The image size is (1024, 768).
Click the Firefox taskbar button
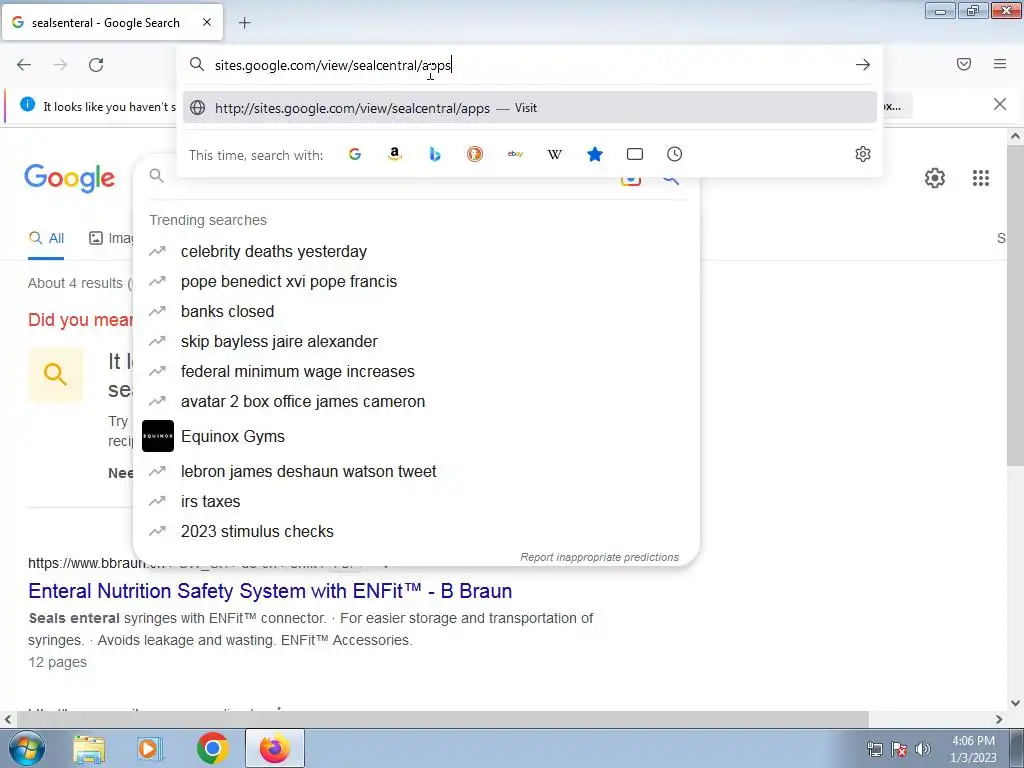[274, 748]
